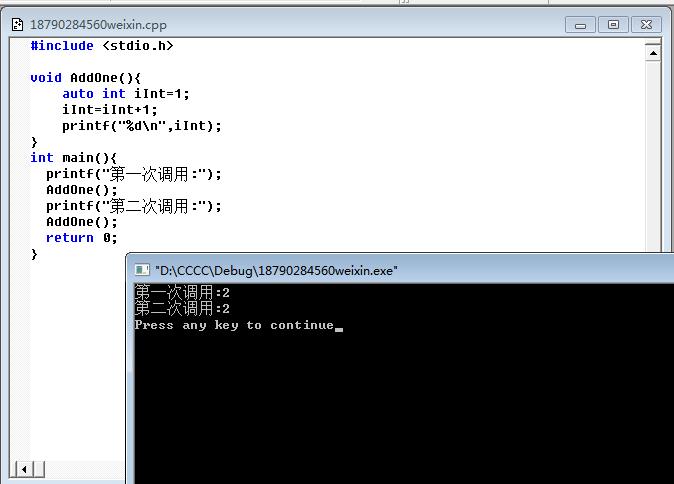Click "Press any key to continue" in console
This screenshot has width=674, height=484.
coord(234,325)
